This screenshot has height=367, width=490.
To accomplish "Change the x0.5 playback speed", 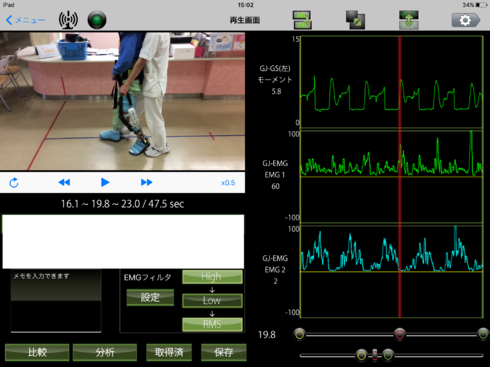I will (228, 183).
